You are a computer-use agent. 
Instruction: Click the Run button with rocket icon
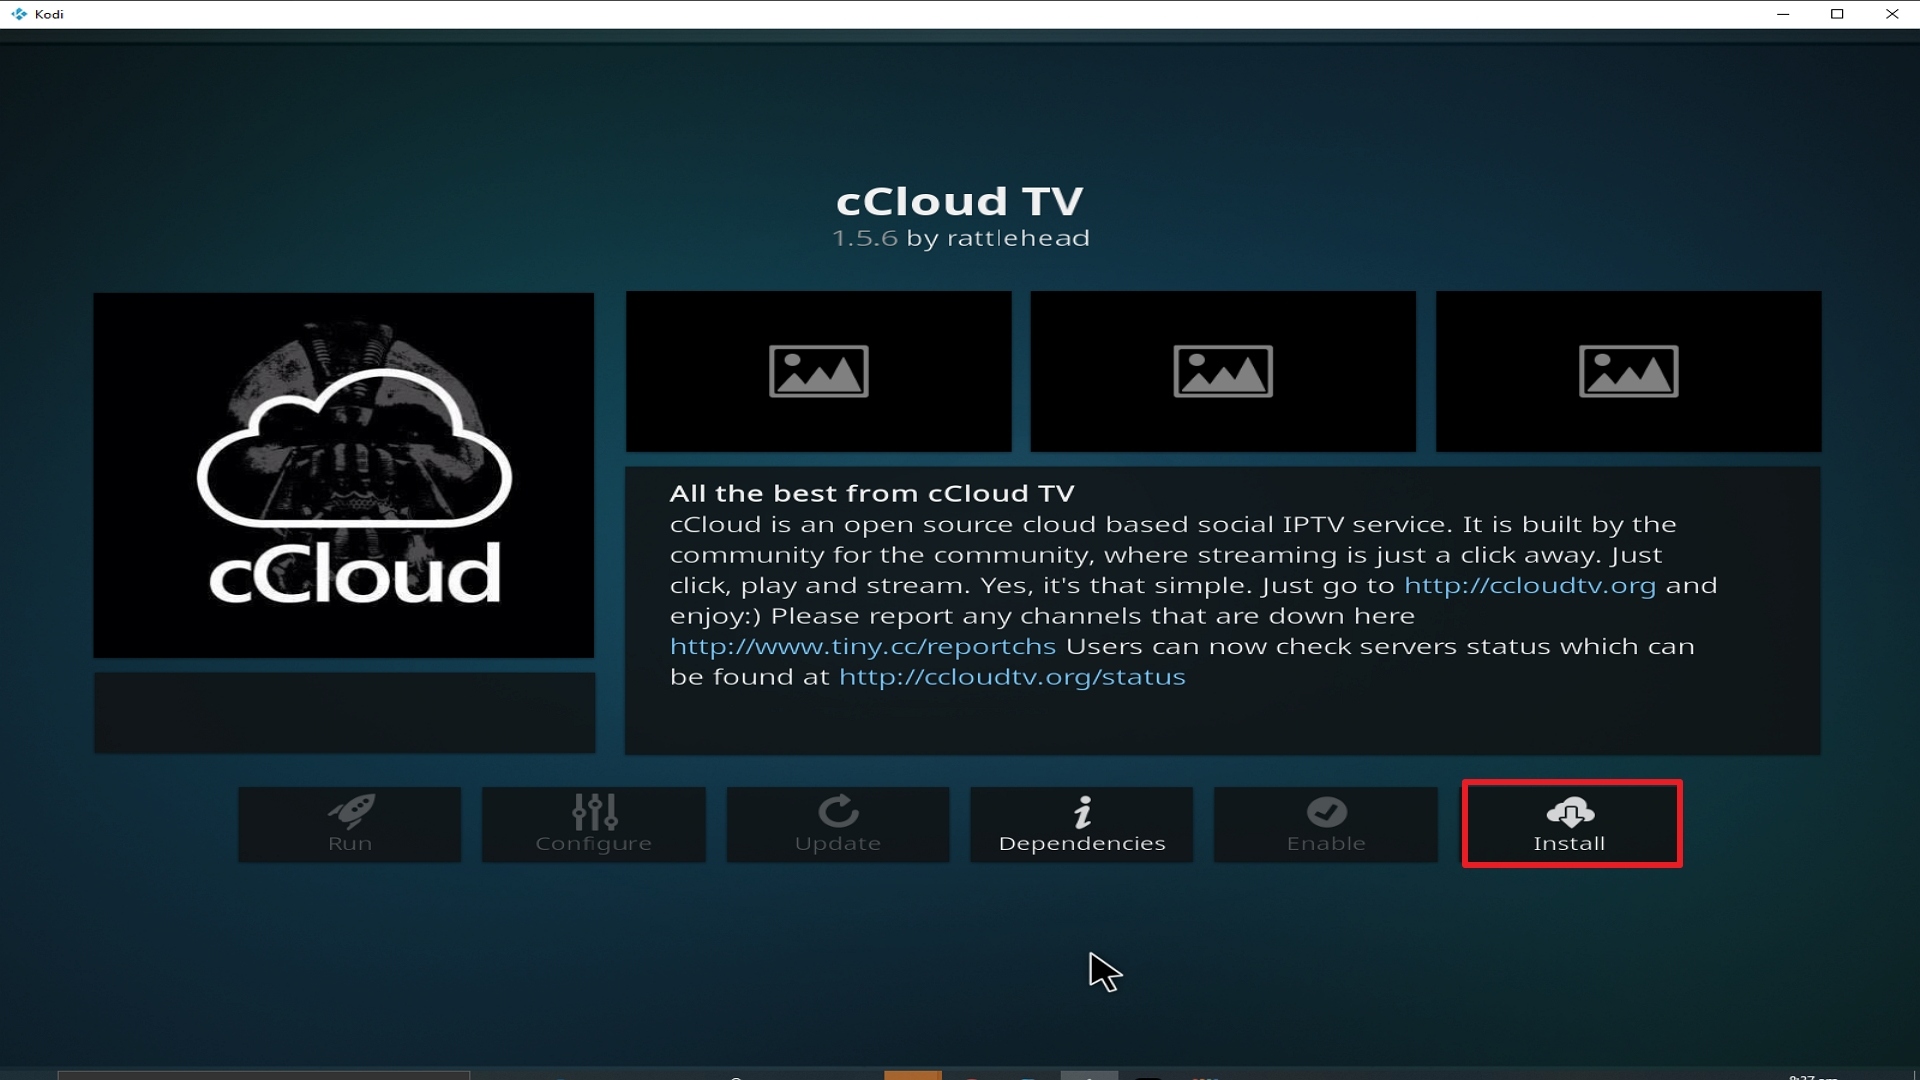[349, 824]
